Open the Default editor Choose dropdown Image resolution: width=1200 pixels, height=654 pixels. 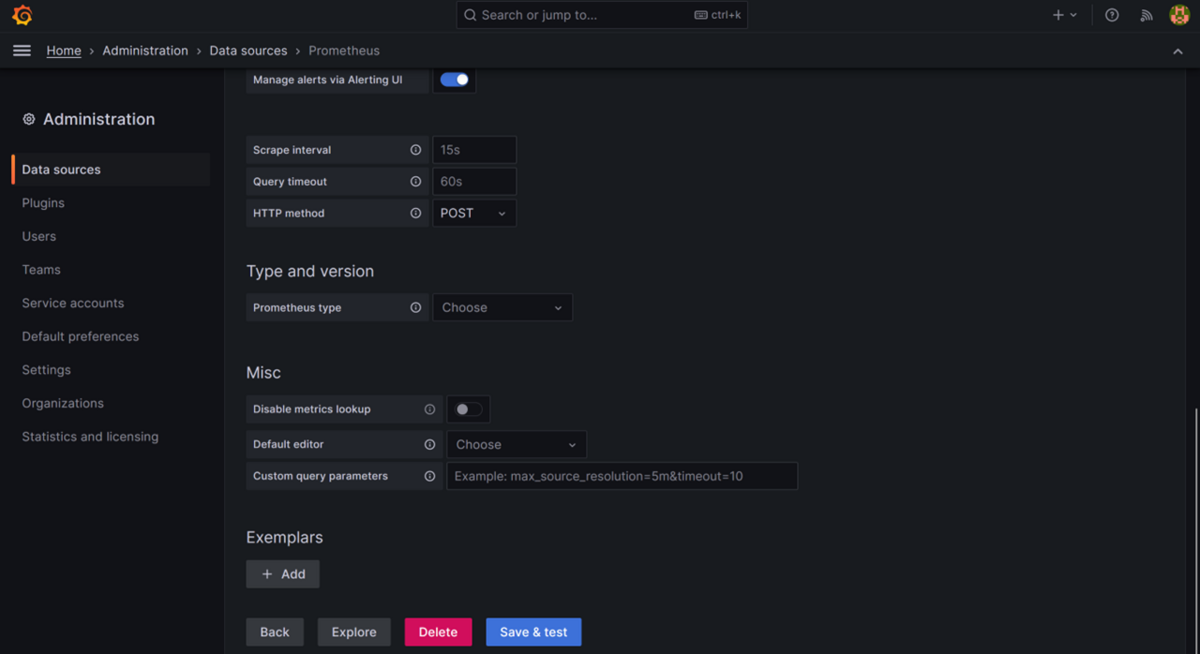(x=516, y=444)
